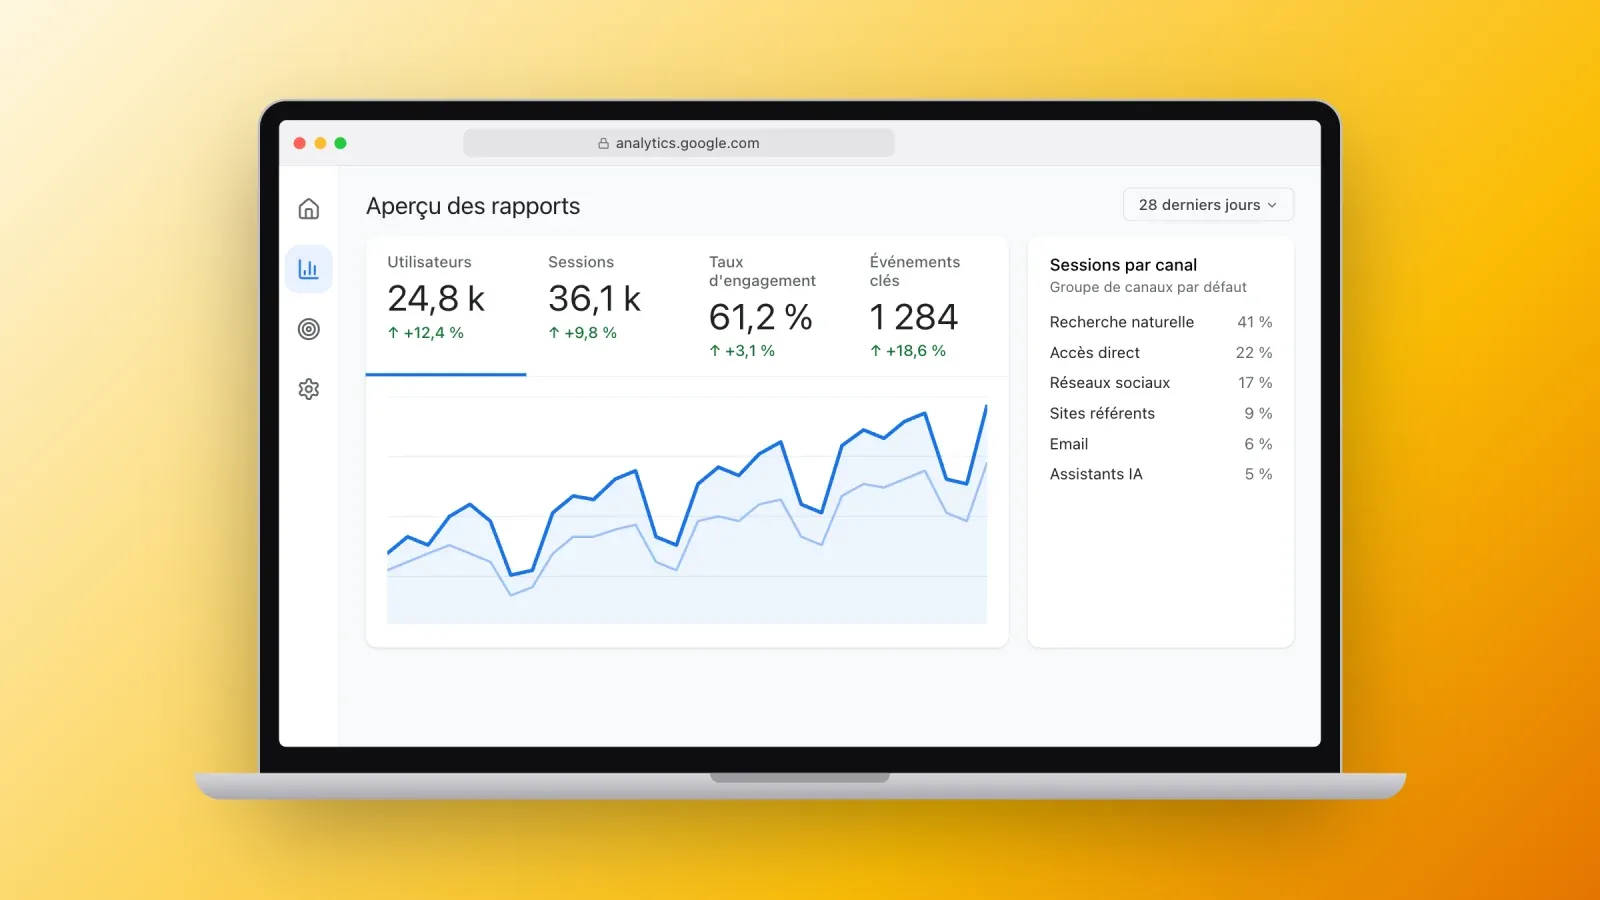Switch to the Événements clés tab
Image resolution: width=1600 pixels, height=900 pixels.
[x=928, y=307]
